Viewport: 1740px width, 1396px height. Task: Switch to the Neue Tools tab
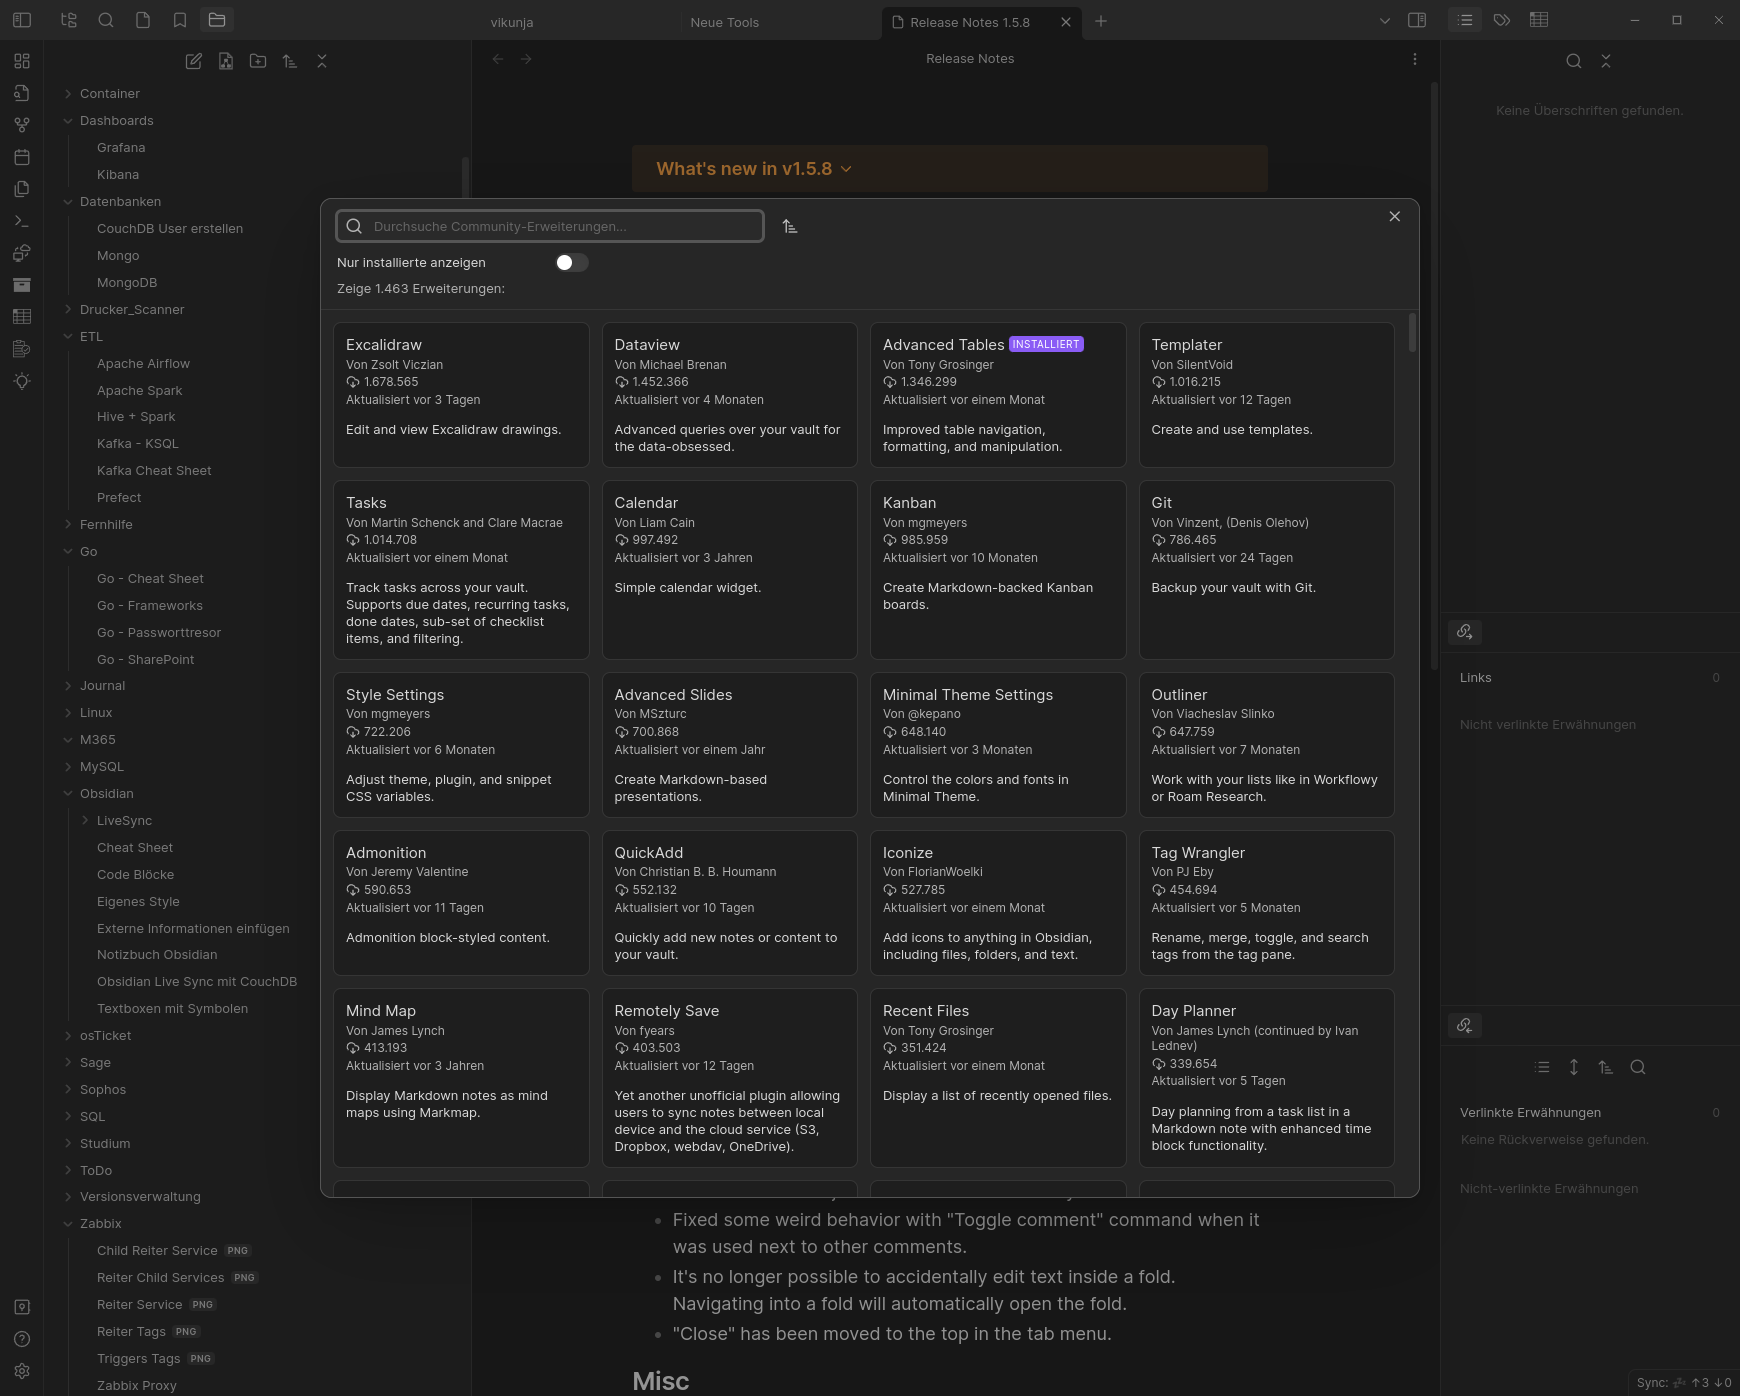724,22
